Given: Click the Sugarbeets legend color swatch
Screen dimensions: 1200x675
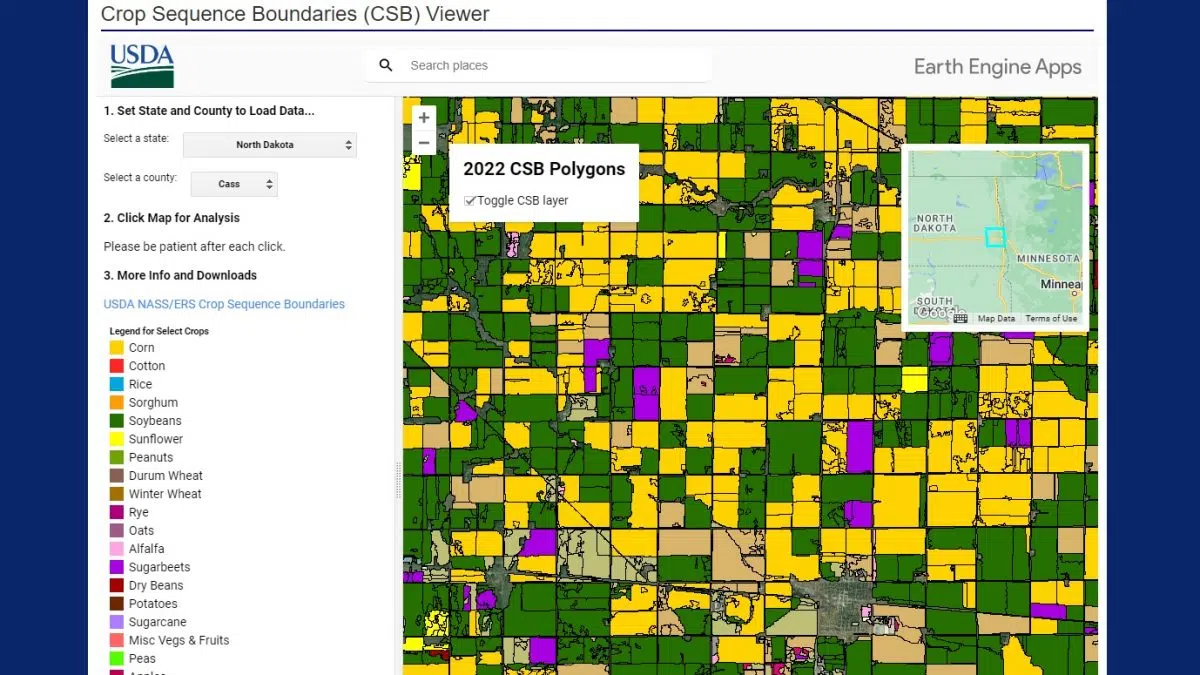Looking at the screenshot, I should coord(117,567).
